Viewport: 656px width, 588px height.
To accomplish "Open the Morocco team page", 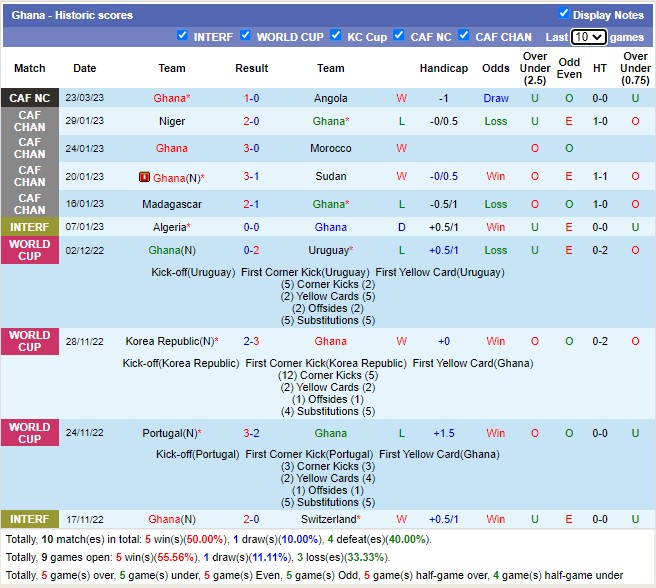I will pos(331,148).
